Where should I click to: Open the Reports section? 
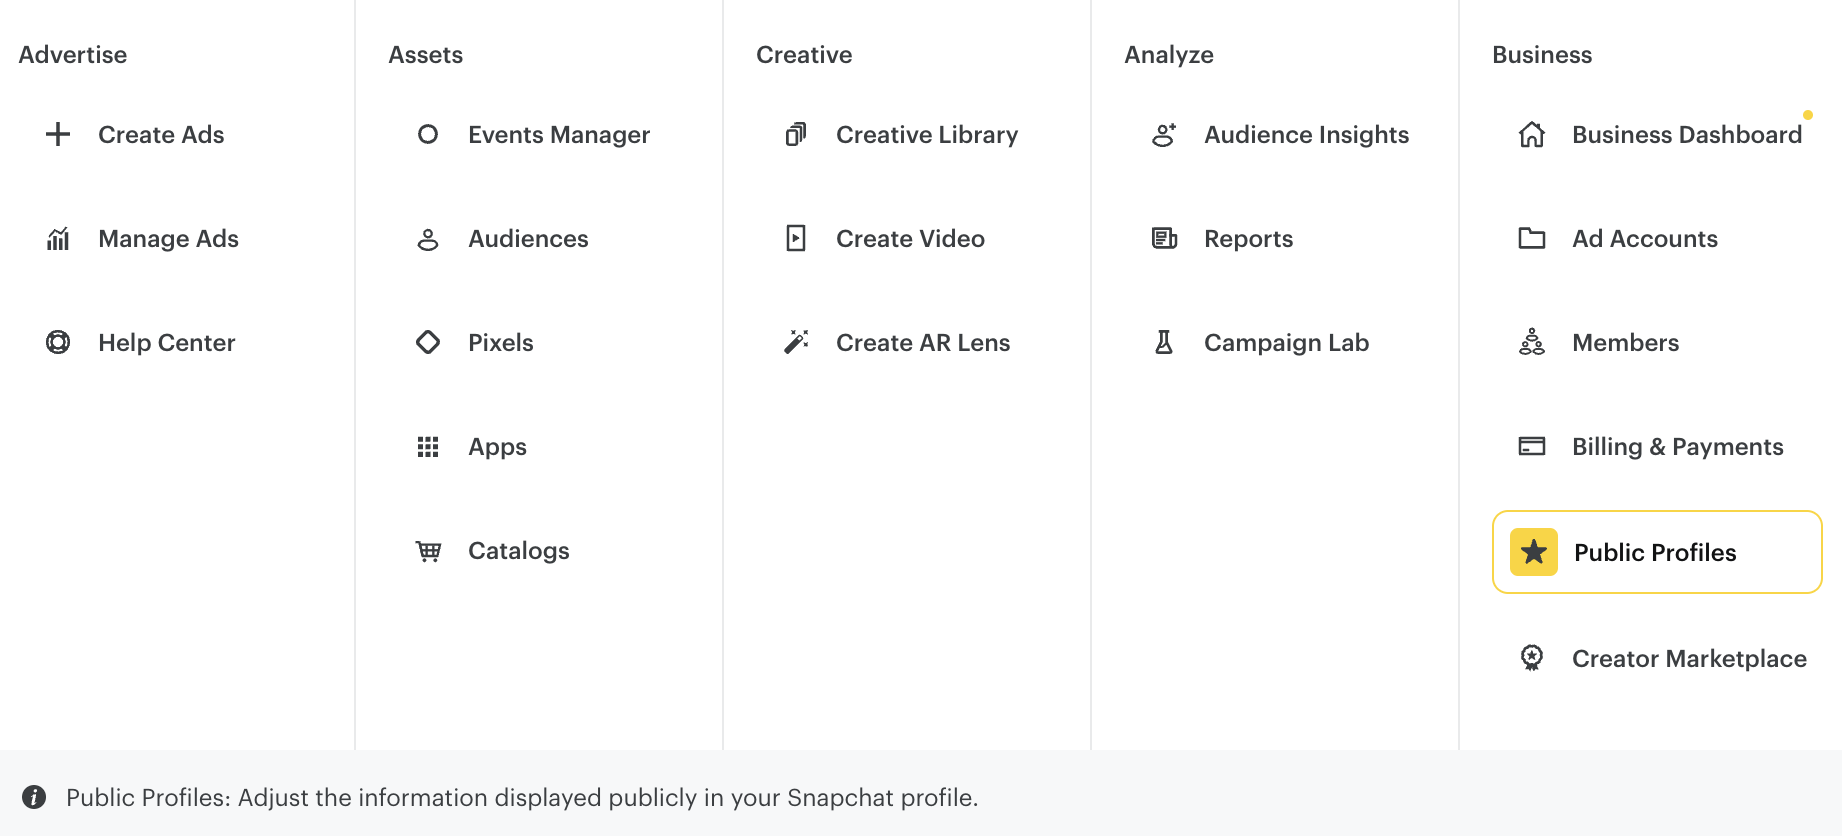point(1248,238)
